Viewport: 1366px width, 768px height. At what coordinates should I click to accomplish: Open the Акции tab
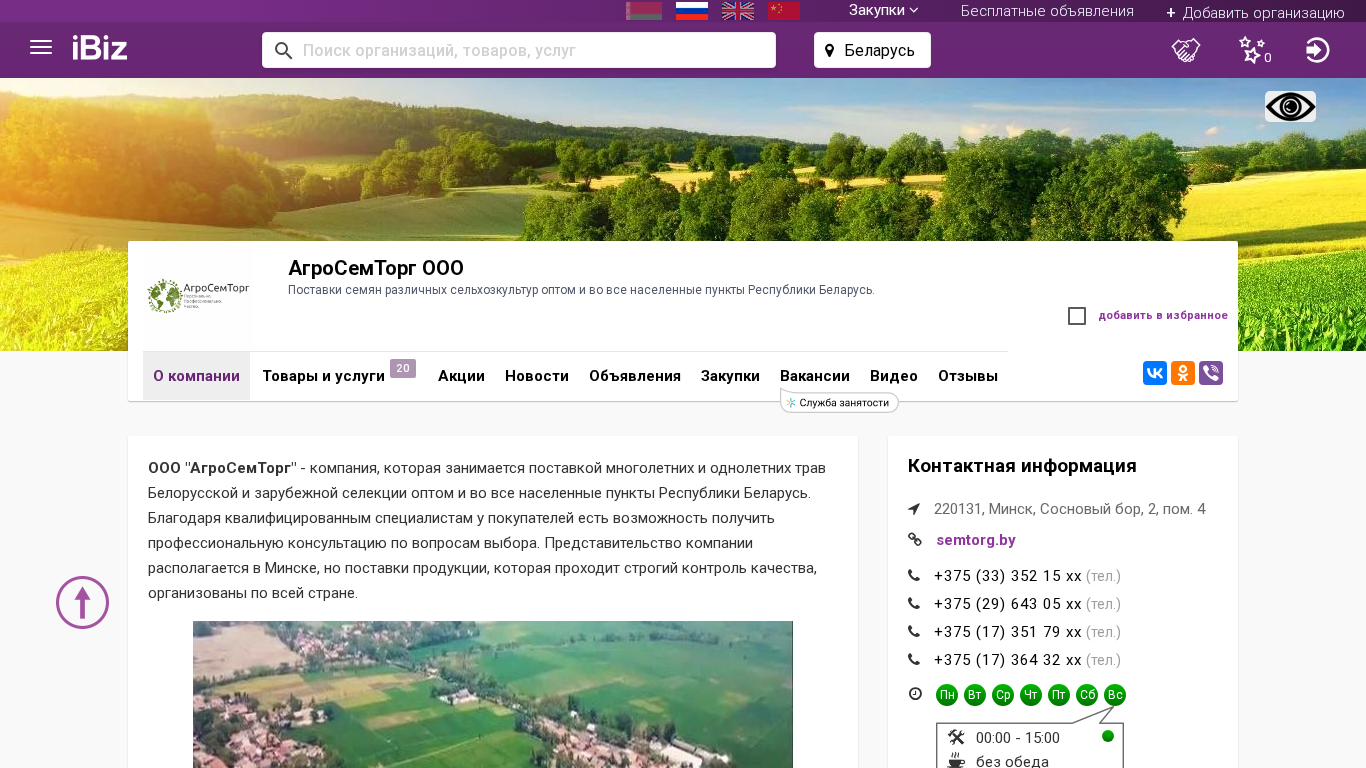point(461,376)
